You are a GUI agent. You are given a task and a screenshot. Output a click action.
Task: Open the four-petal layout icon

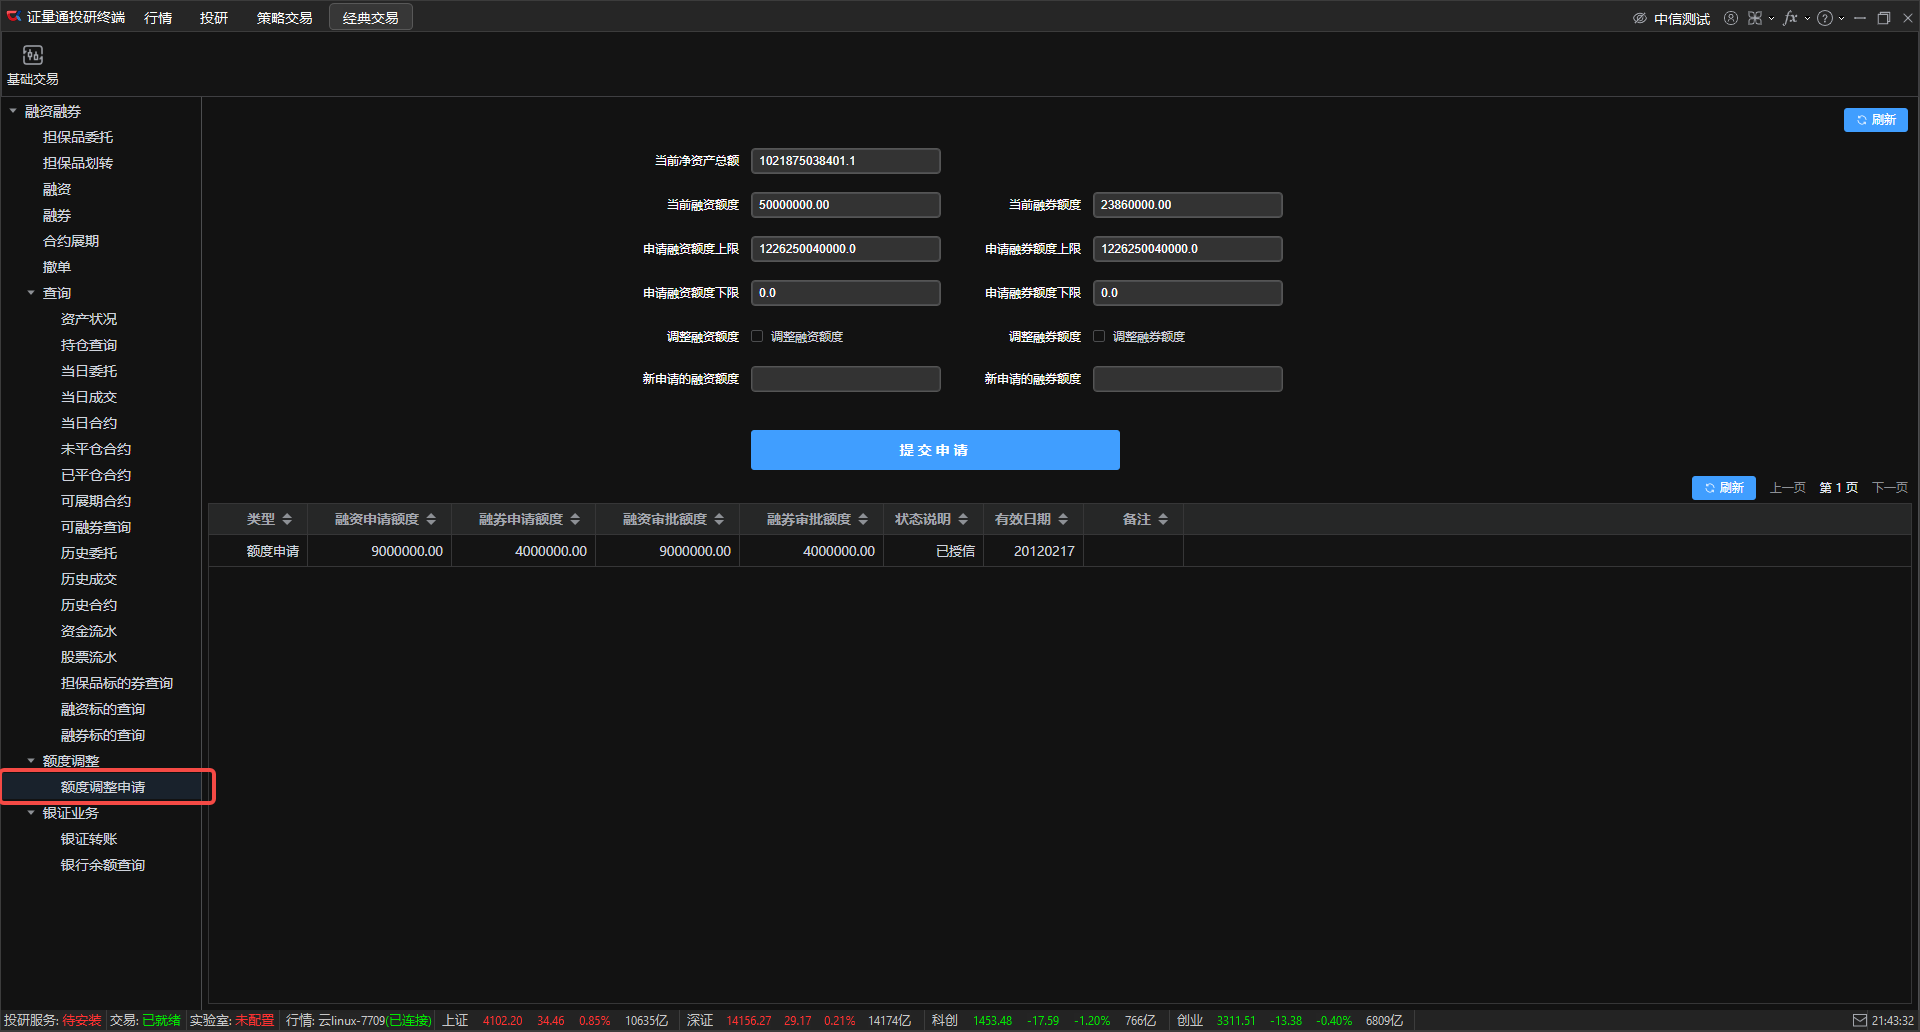click(x=1755, y=18)
